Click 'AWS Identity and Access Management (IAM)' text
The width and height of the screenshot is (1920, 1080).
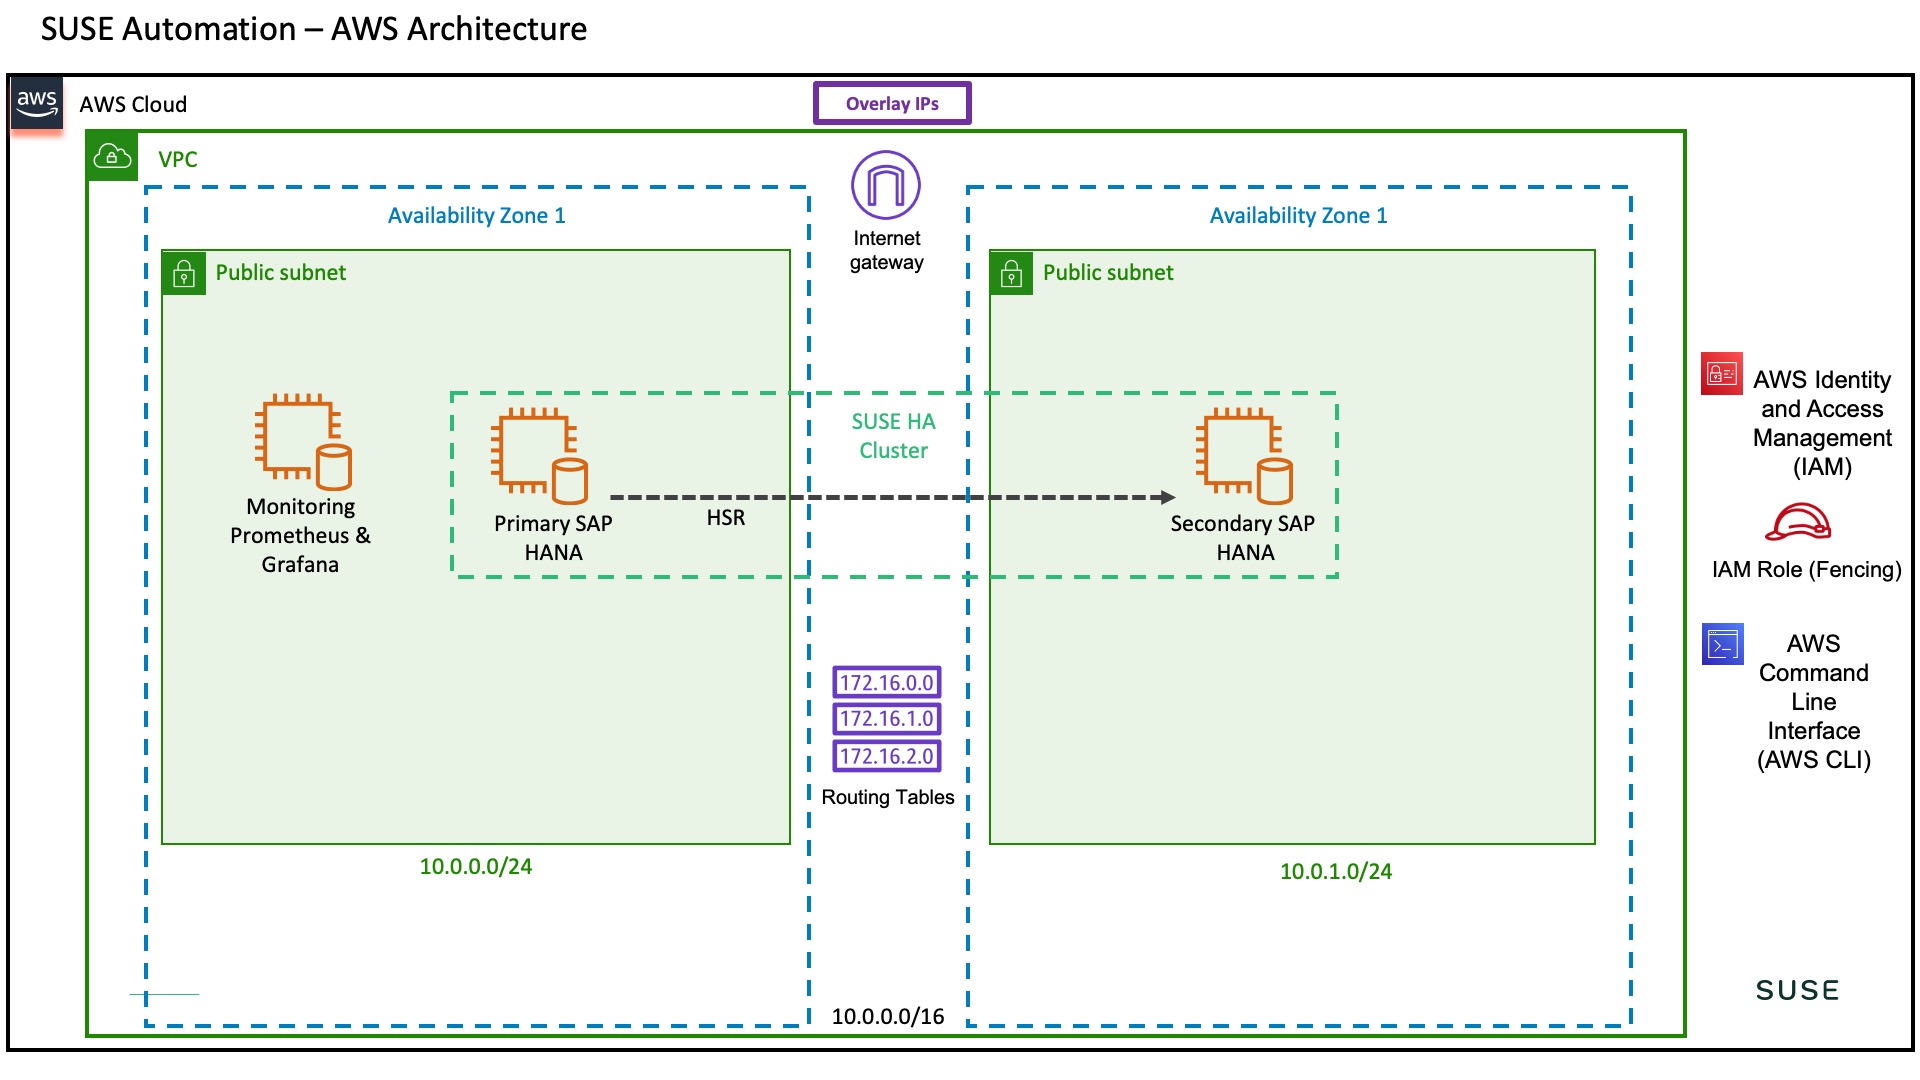1822,423
